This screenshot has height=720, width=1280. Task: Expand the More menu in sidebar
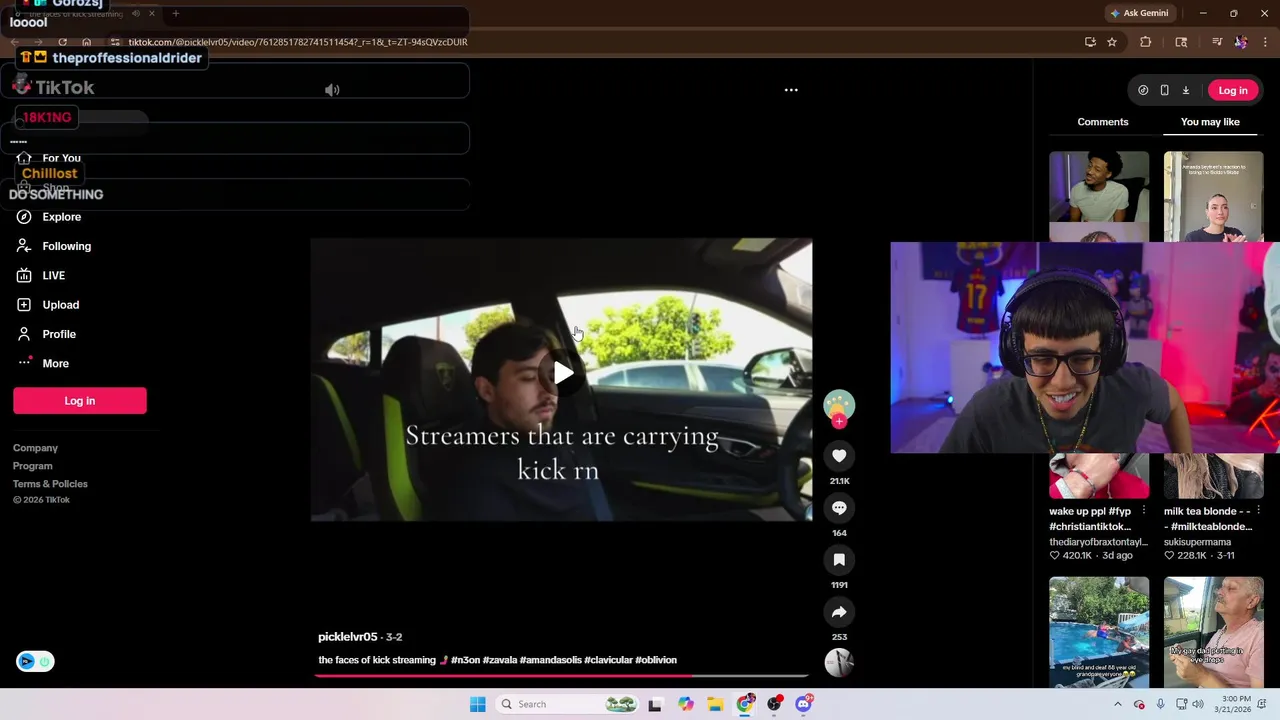click(x=55, y=363)
